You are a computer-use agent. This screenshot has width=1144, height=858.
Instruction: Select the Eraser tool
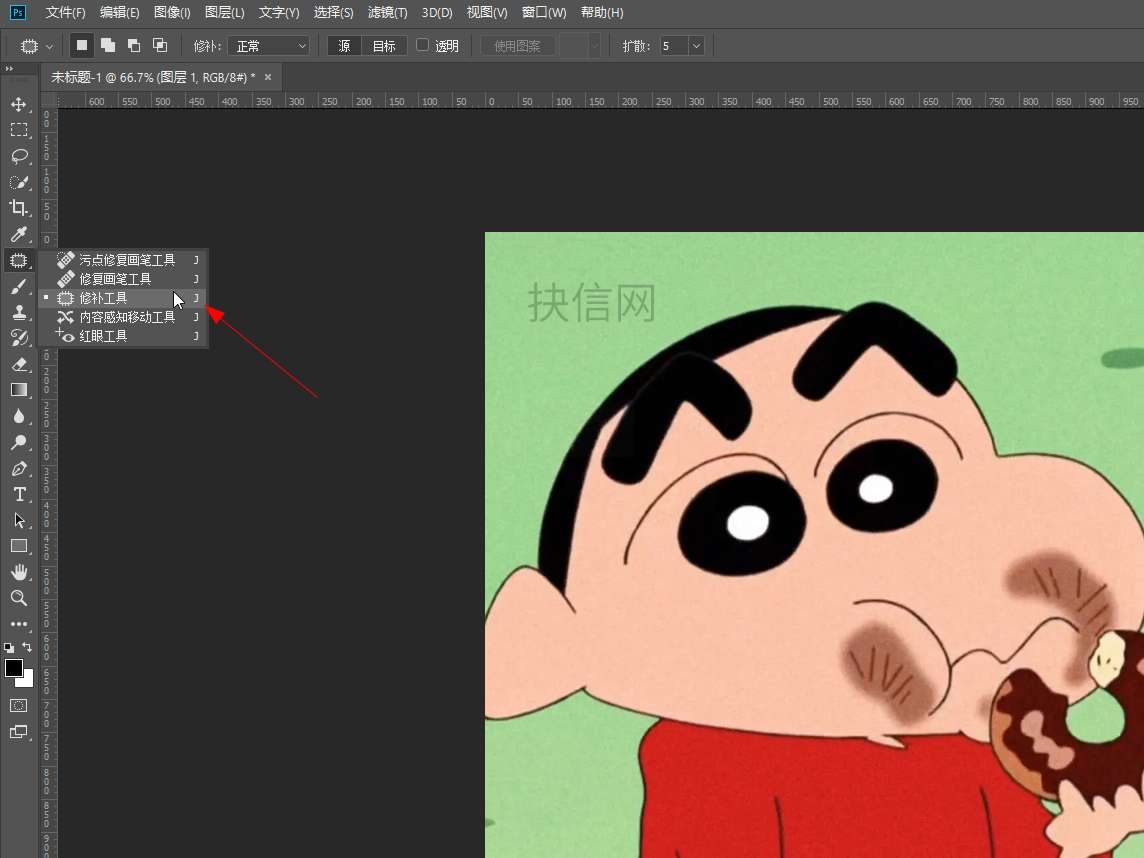19,364
